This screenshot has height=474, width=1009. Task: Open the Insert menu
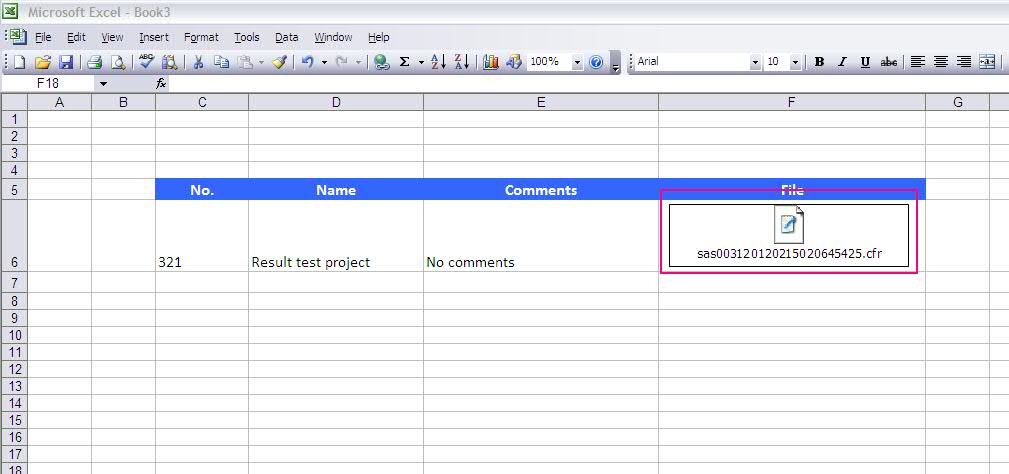point(154,37)
